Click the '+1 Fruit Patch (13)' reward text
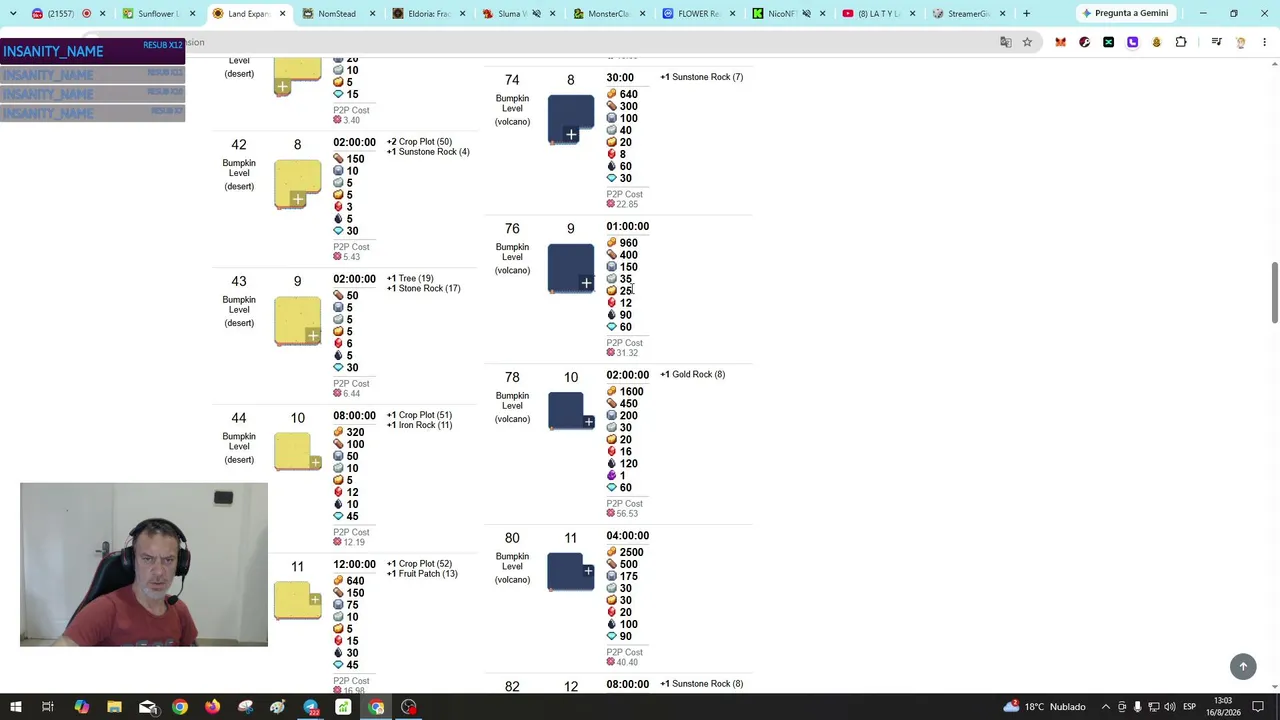This screenshot has width=1280, height=720. [x=422, y=574]
